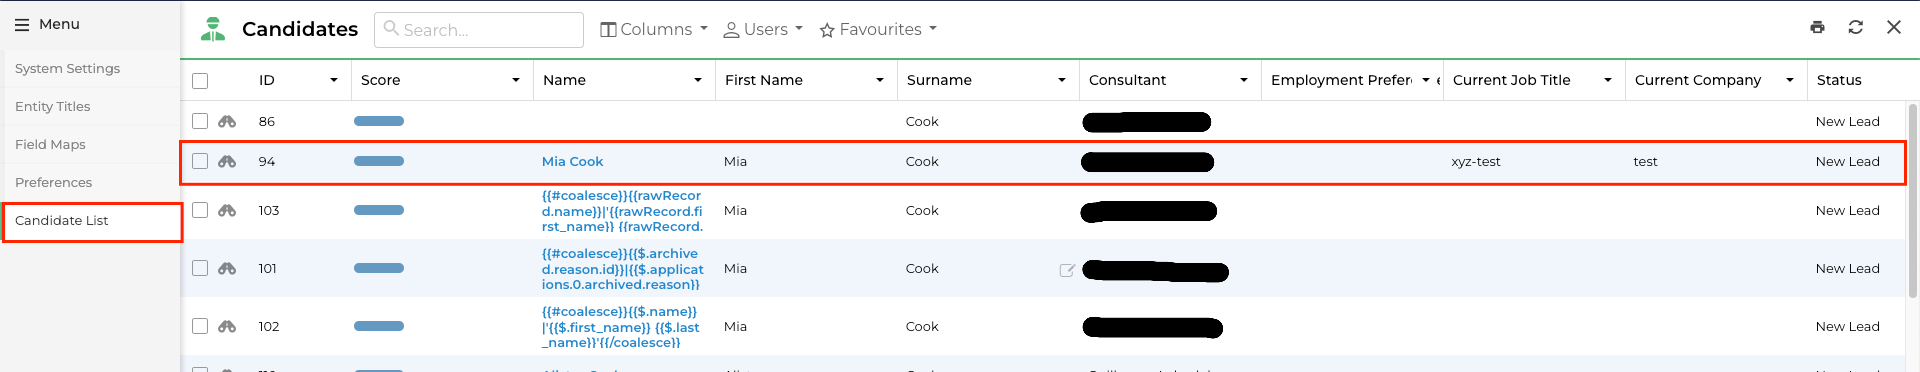Toggle the select-all header checkbox

click(x=200, y=81)
